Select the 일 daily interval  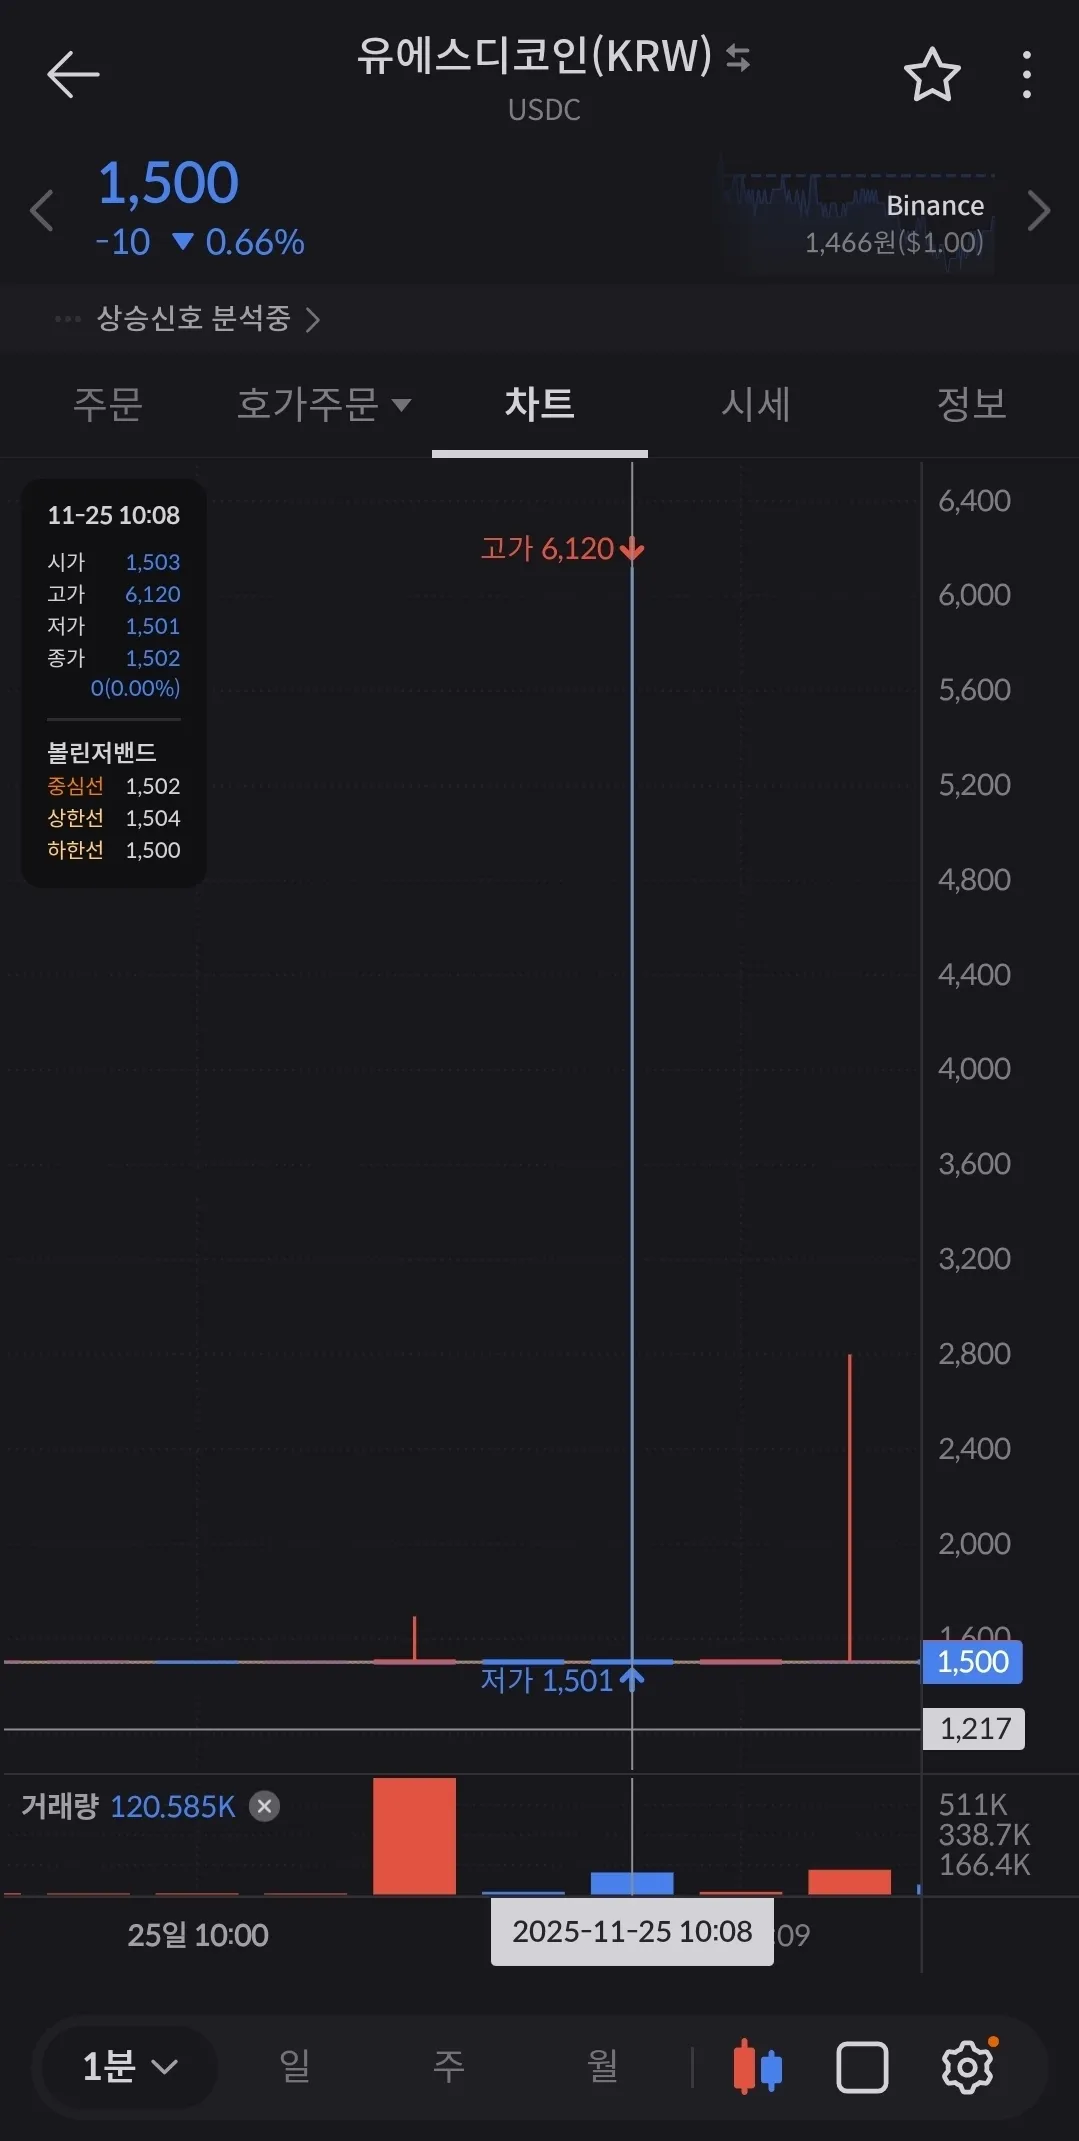294,2066
